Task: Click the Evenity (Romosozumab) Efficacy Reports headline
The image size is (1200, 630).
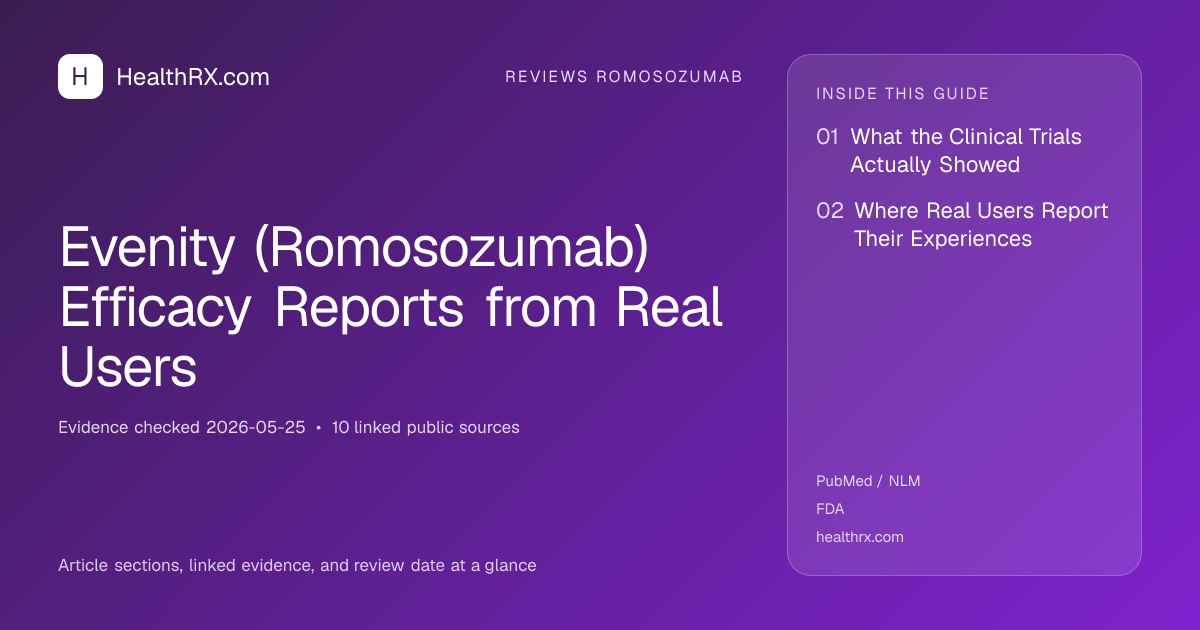Action: click(391, 307)
